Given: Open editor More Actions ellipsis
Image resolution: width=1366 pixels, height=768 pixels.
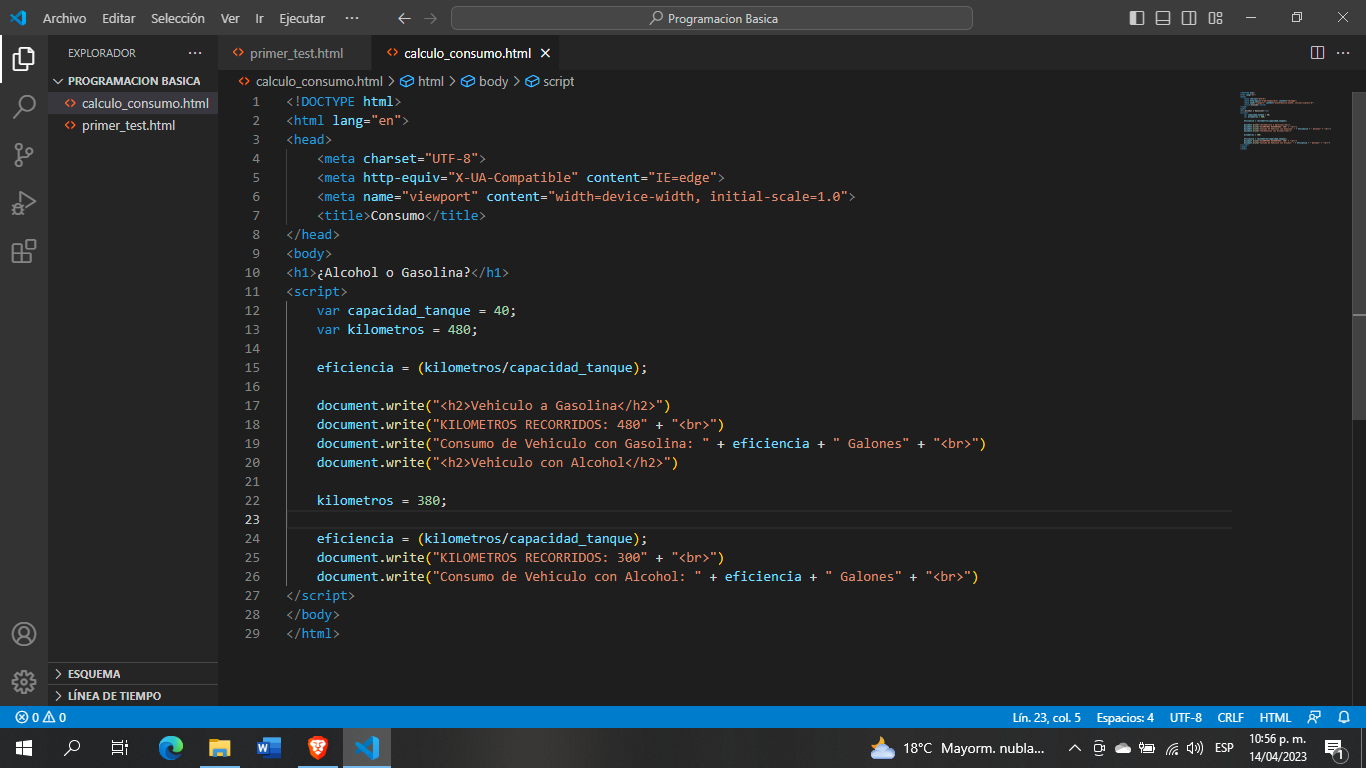Looking at the screenshot, I should [1344, 53].
